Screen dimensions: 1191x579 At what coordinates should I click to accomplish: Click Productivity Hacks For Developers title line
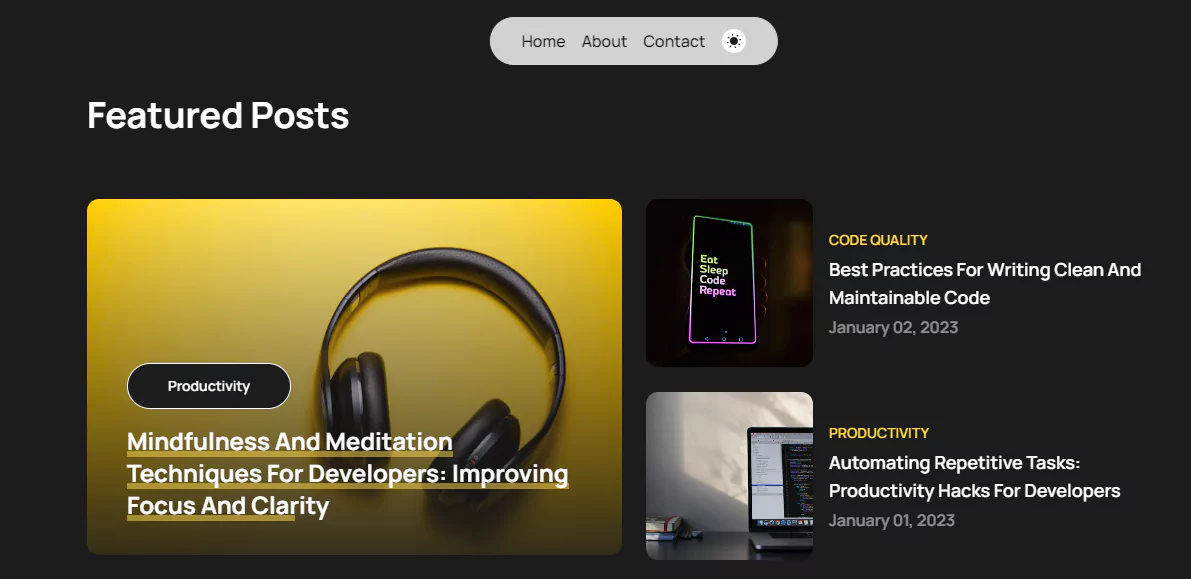[x=974, y=491]
